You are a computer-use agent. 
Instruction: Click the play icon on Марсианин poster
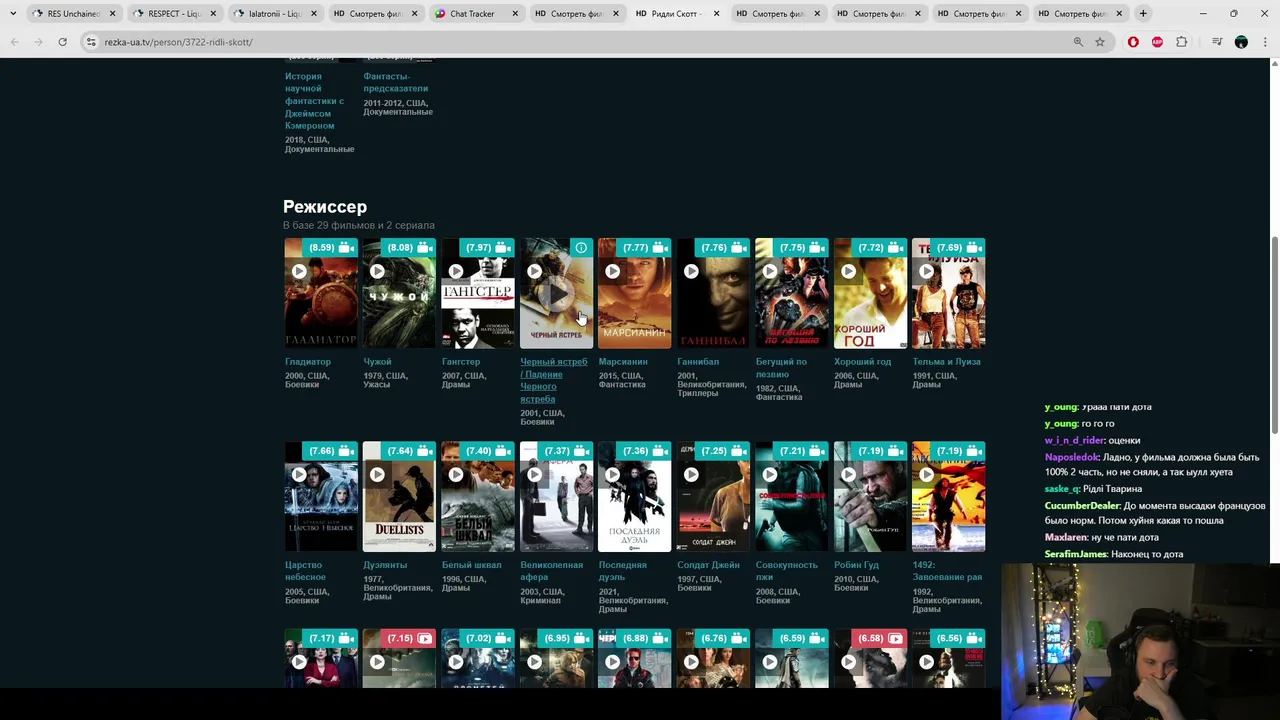(x=613, y=271)
